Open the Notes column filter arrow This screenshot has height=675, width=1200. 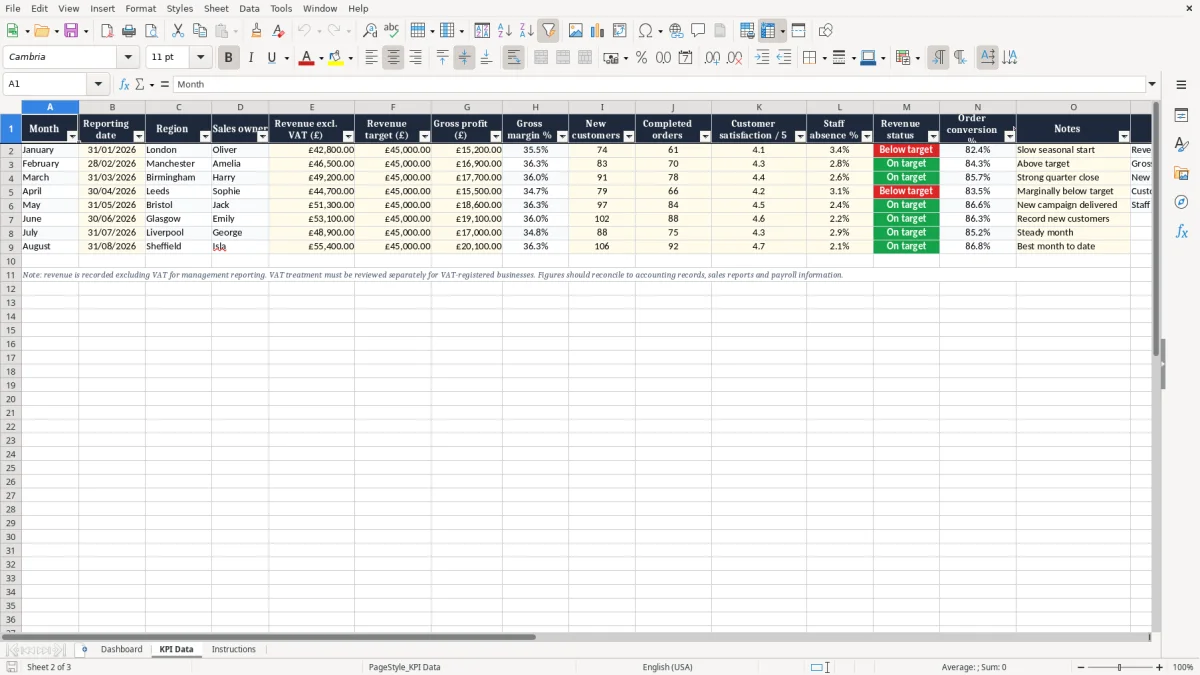pyautogui.click(x=1124, y=136)
